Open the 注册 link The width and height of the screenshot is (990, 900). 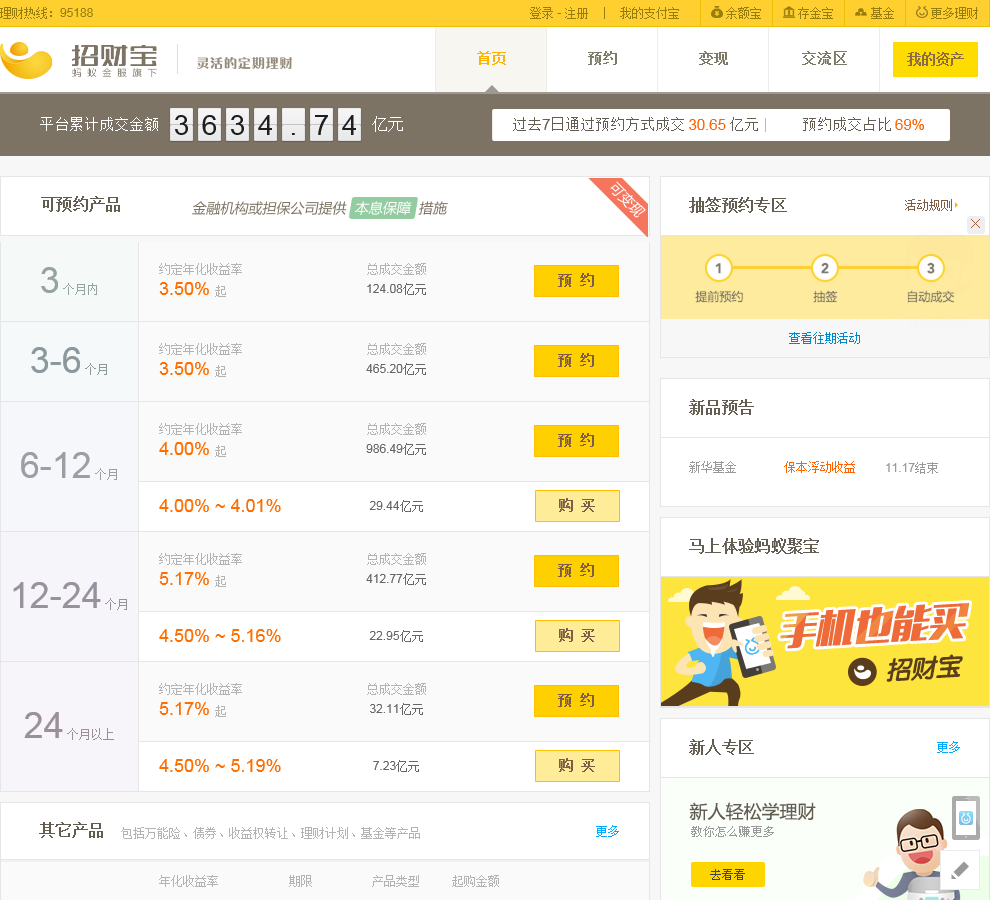click(576, 13)
